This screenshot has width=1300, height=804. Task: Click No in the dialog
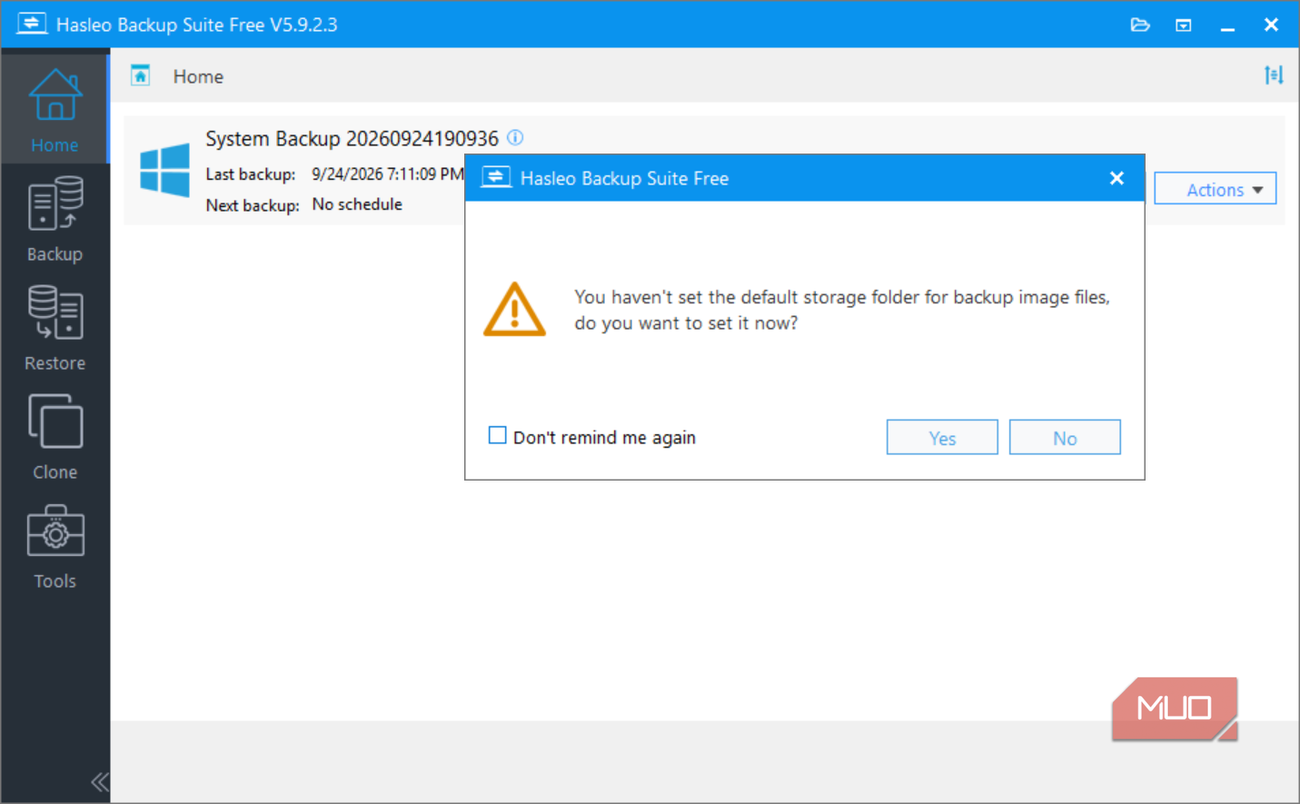1065,438
